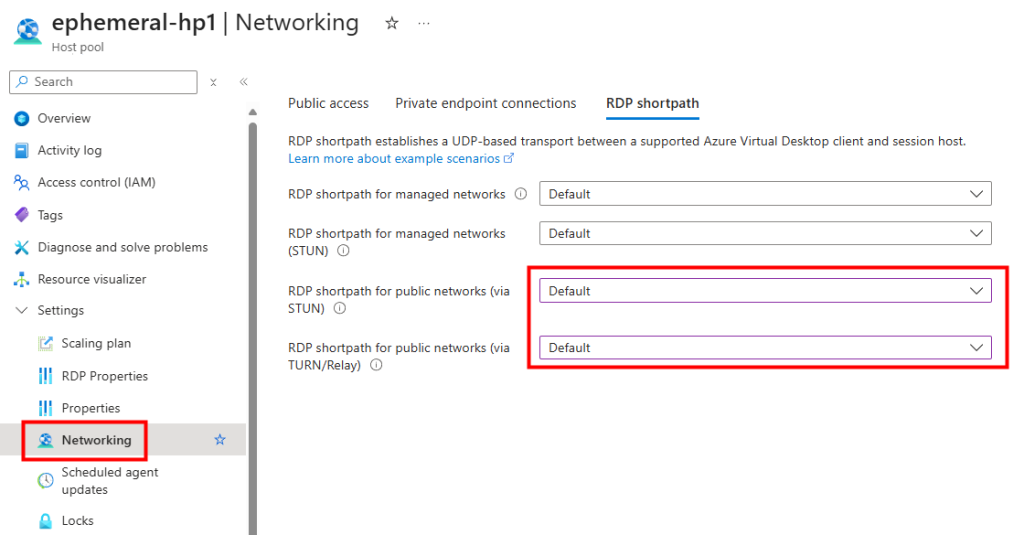Image resolution: width=1024 pixels, height=535 pixels.
Task: Click the Activity log icon
Action: [22, 150]
